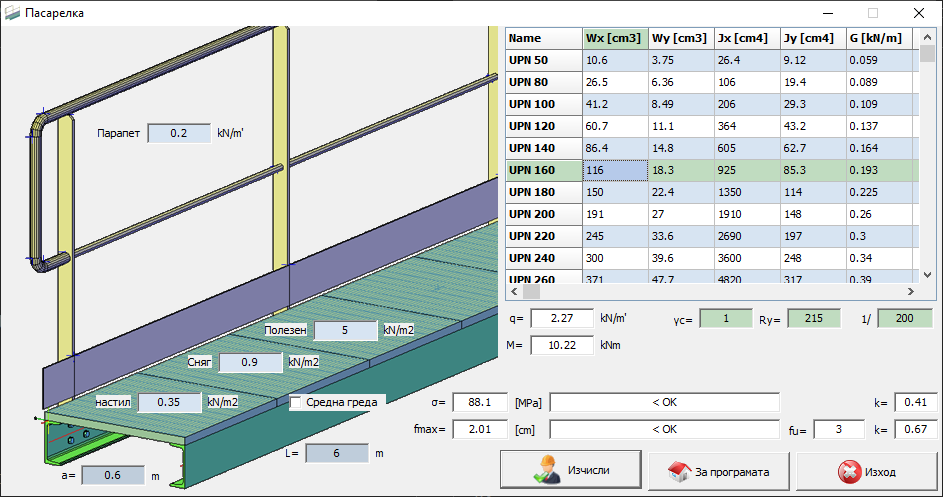Screen dimensions: 943x497
Task: Close the Пасарелка window
Action: [x=918, y=13]
